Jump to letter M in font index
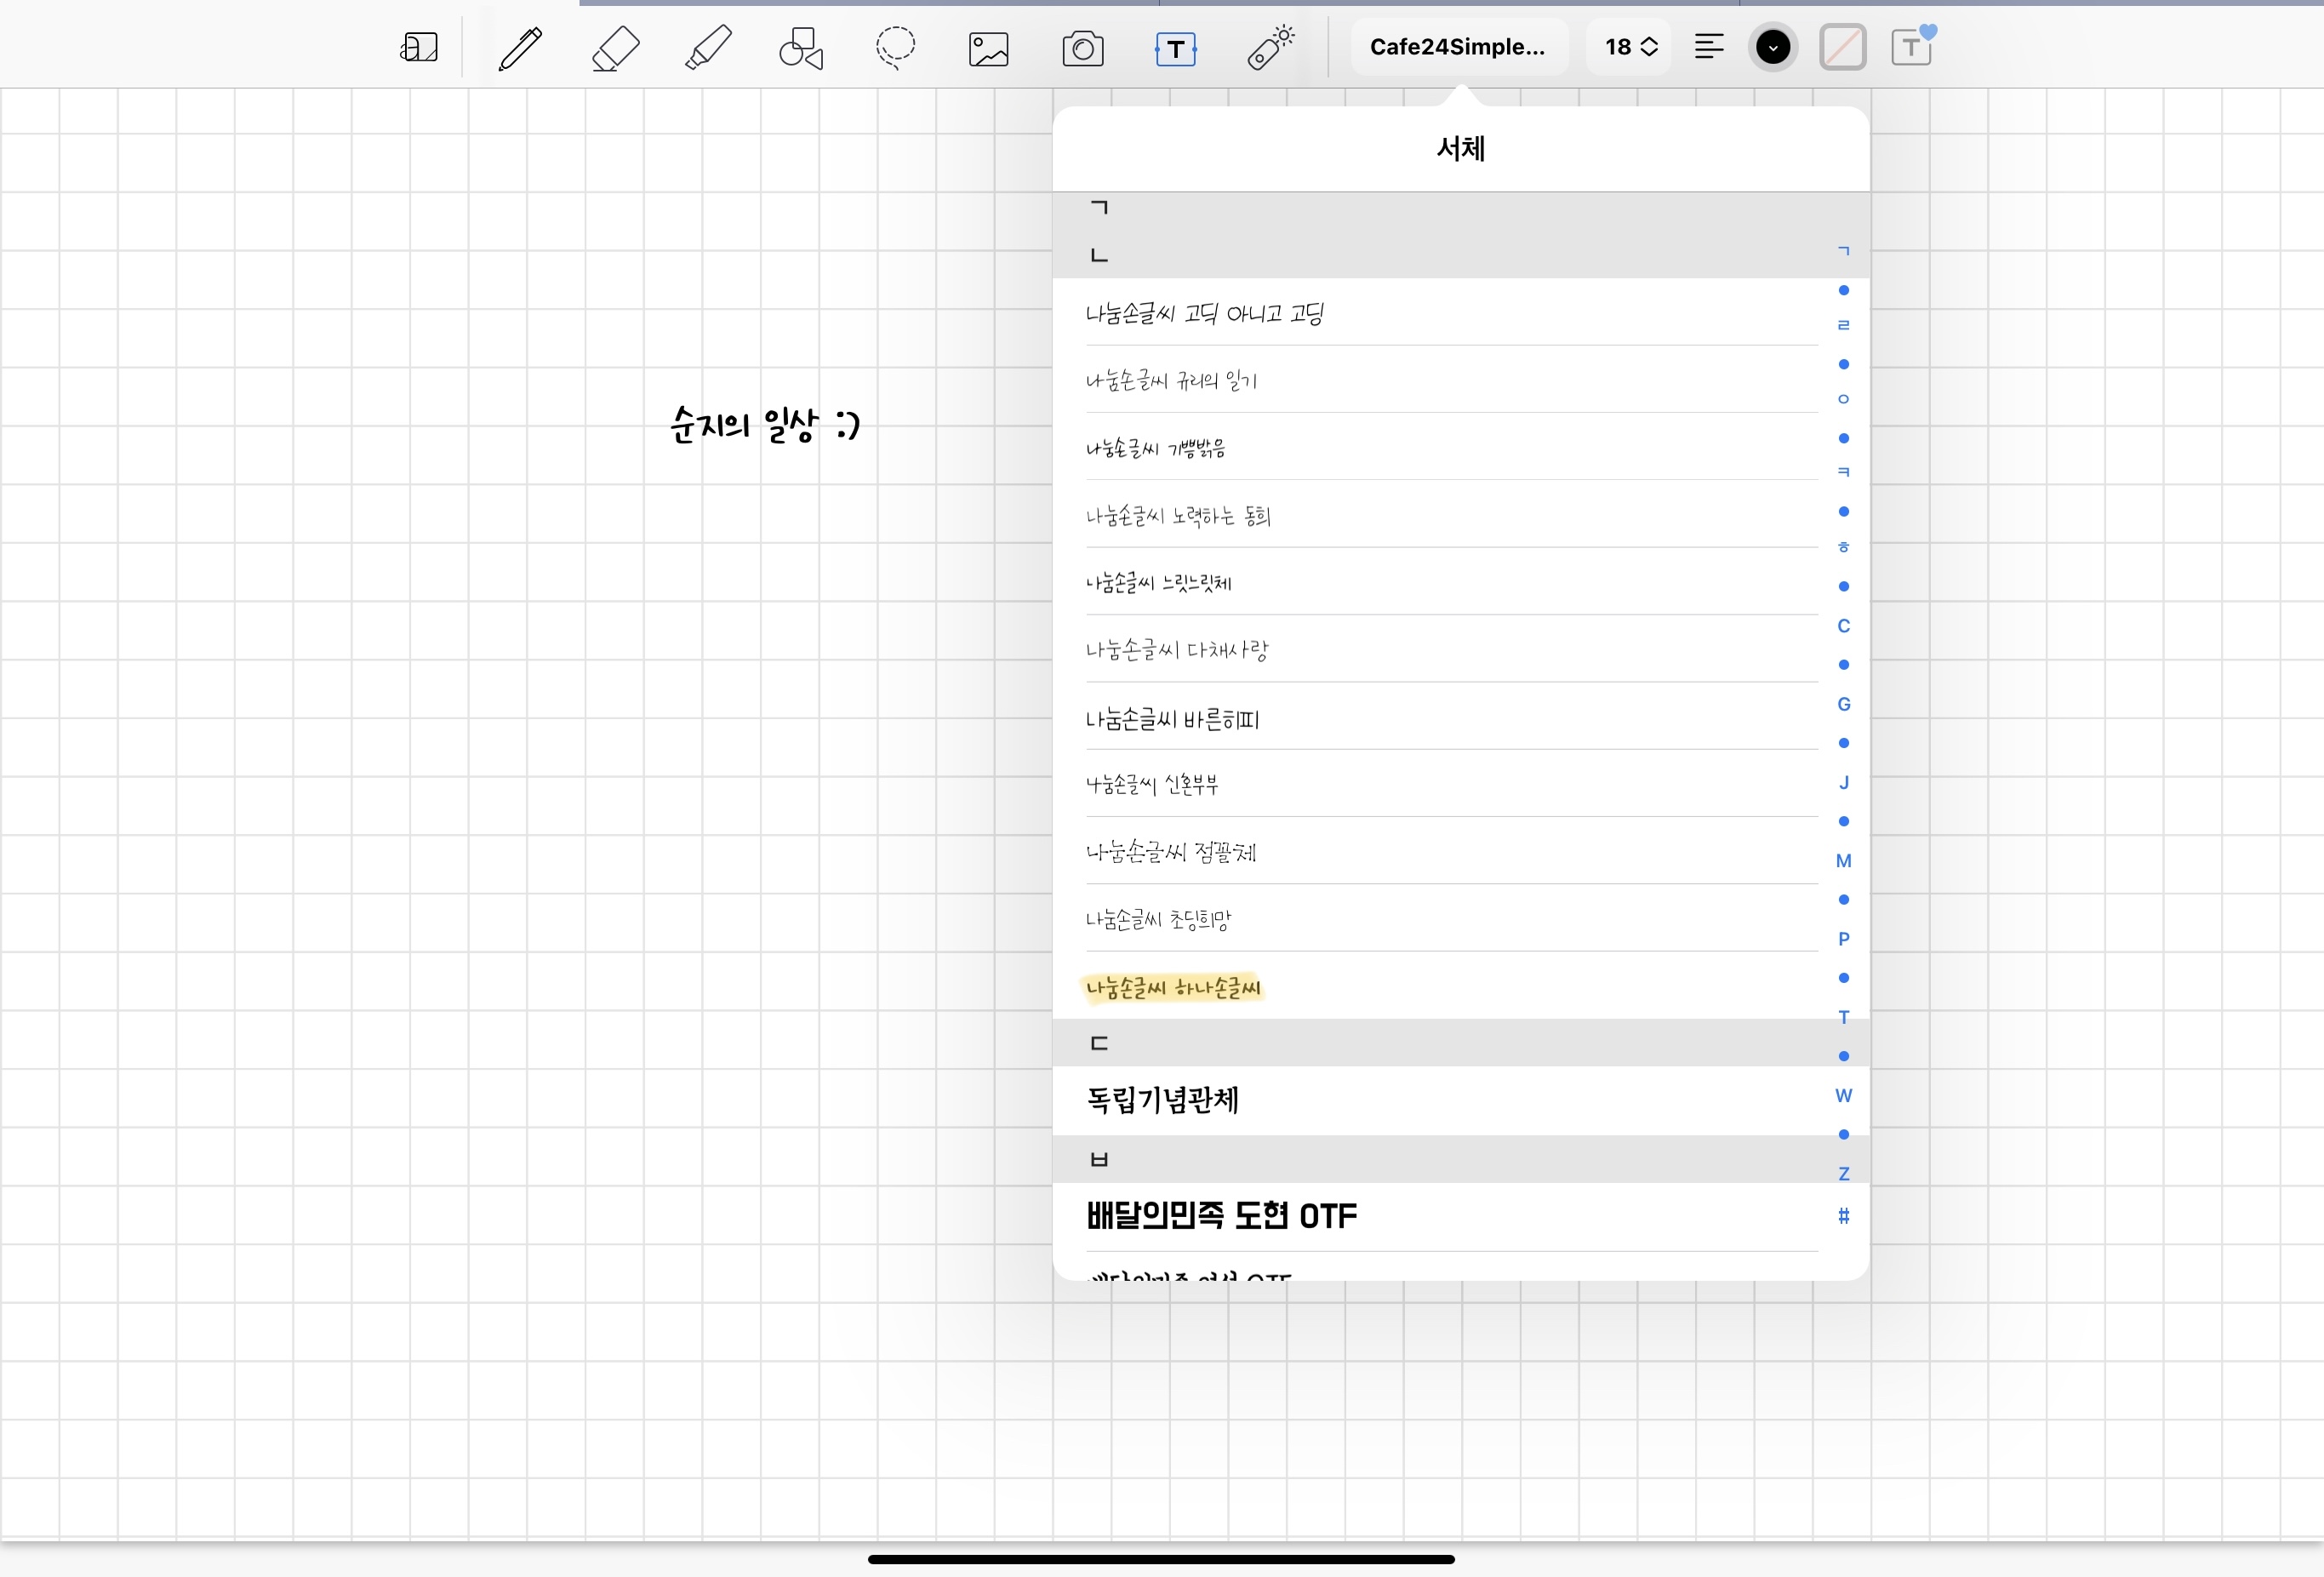This screenshot has width=2324, height=1577. pos(1843,861)
